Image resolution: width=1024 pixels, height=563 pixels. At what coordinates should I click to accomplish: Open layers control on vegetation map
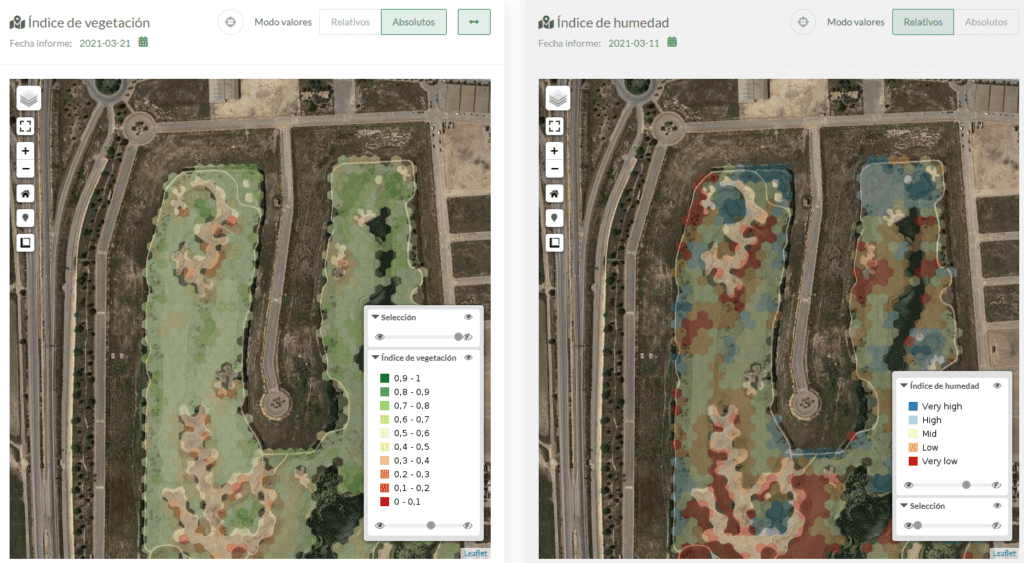[28, 99]
